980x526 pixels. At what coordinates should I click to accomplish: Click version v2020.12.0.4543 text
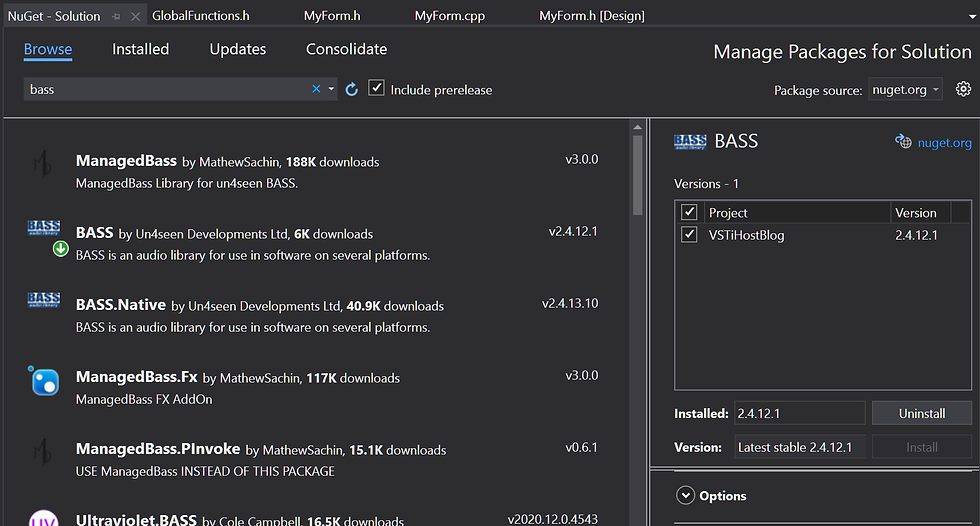(x=552, y=519)
